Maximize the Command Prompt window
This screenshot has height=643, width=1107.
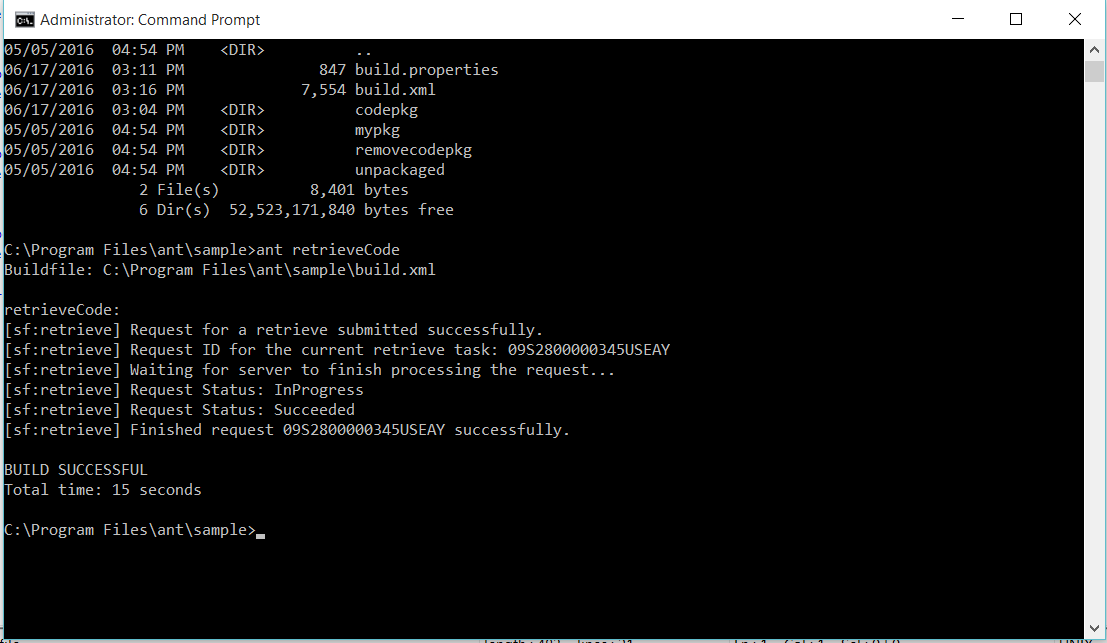[1016, 19]
